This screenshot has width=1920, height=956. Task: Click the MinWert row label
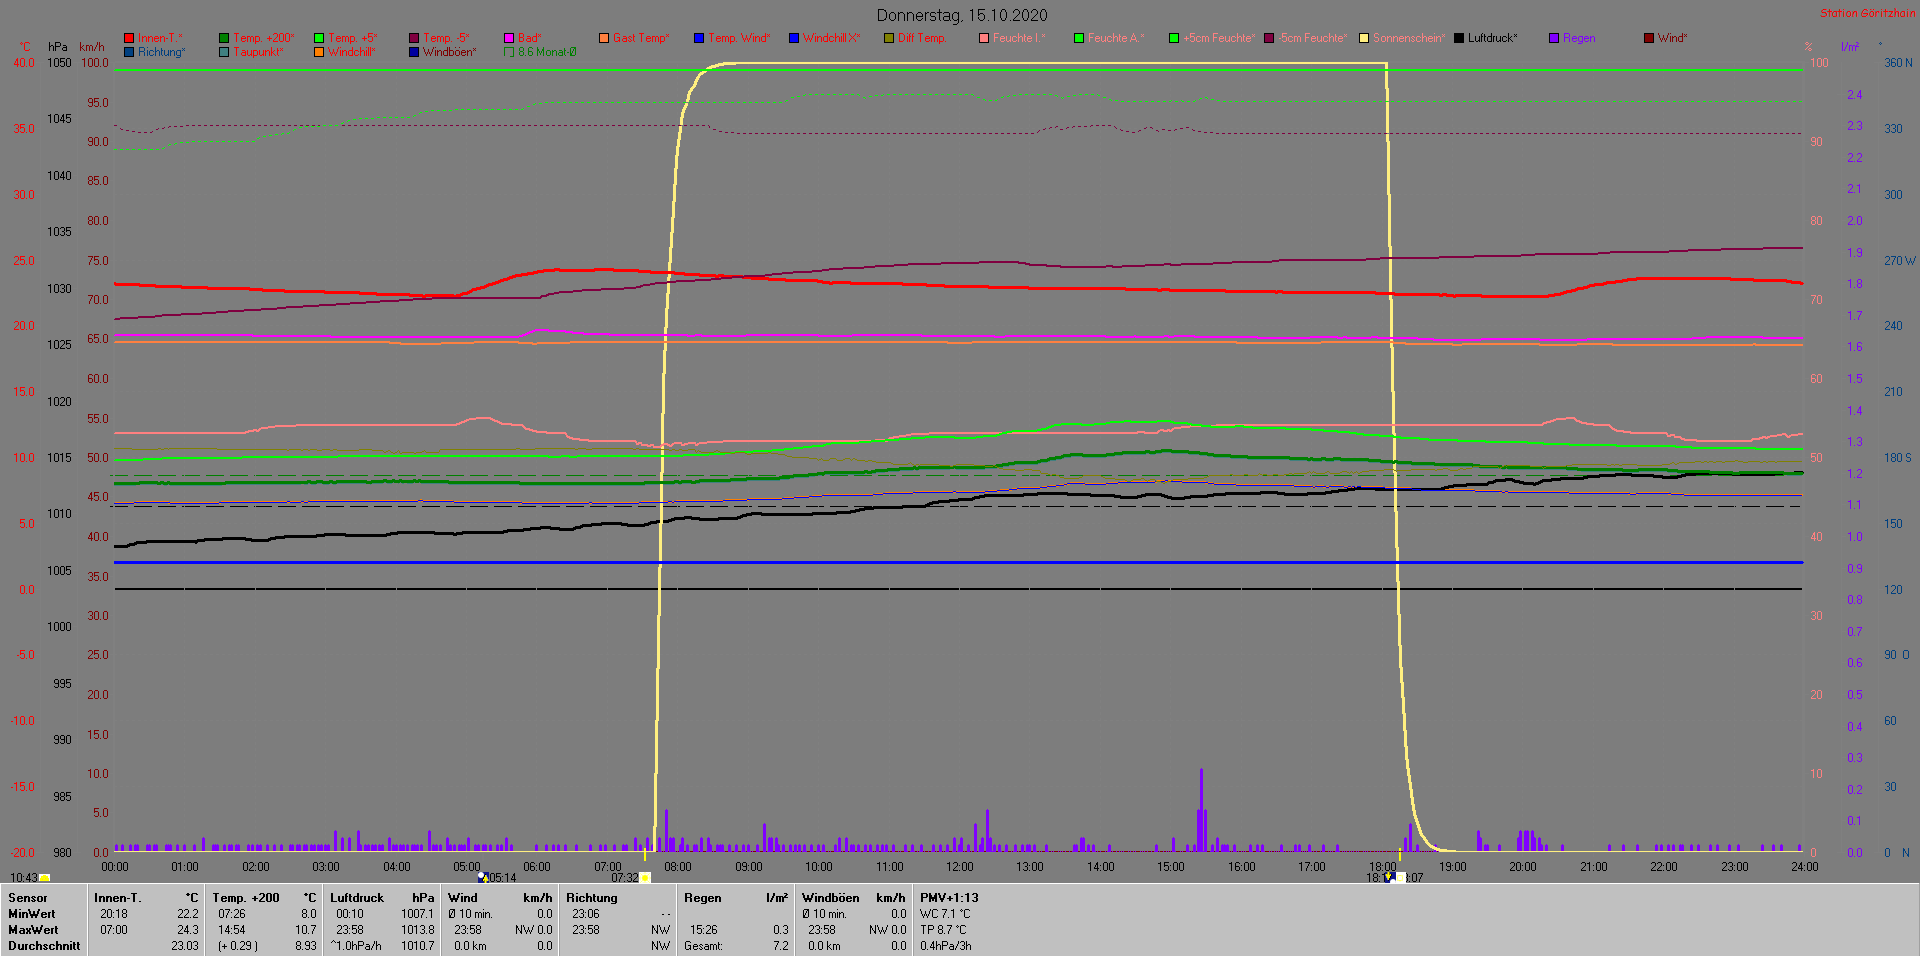coord(32,914)
